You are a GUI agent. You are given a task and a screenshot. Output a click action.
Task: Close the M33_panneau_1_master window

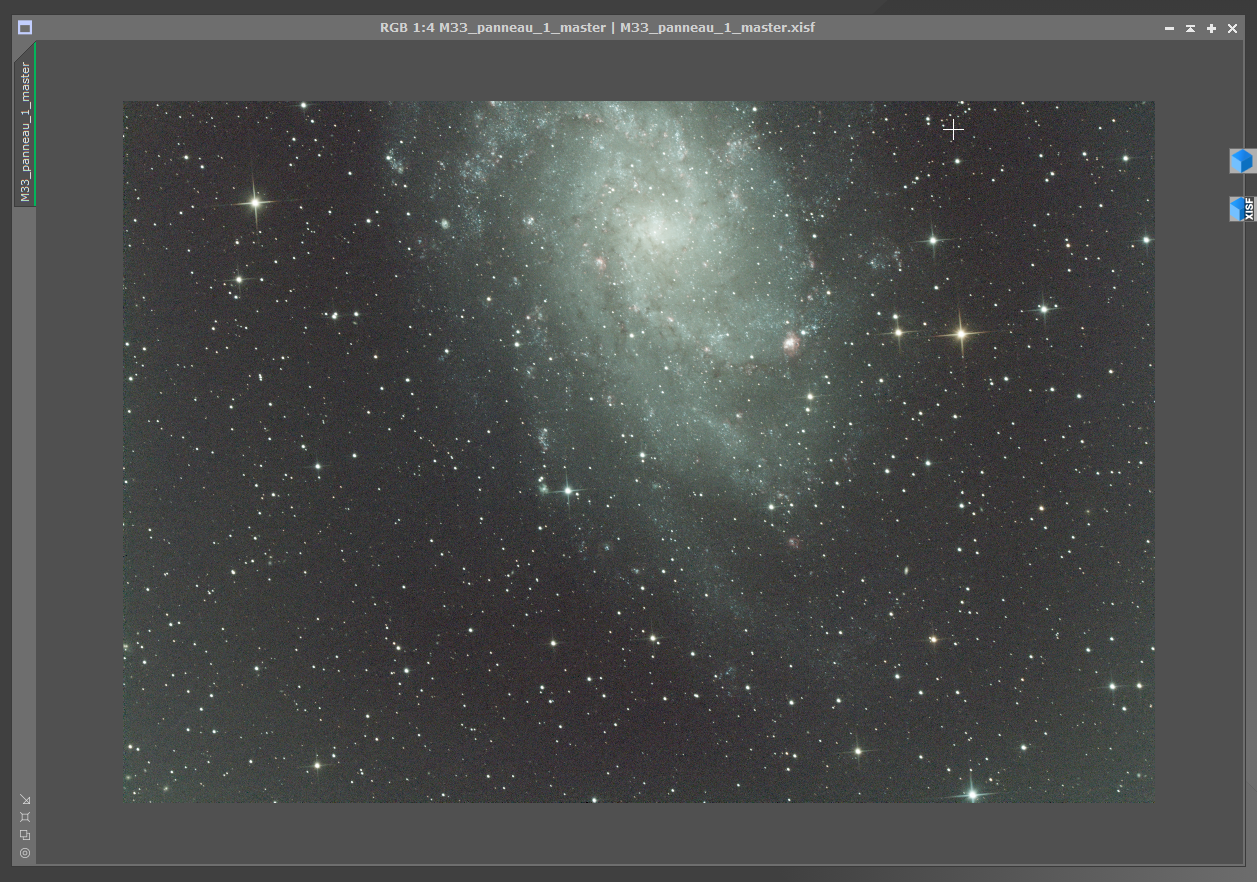1232,28
